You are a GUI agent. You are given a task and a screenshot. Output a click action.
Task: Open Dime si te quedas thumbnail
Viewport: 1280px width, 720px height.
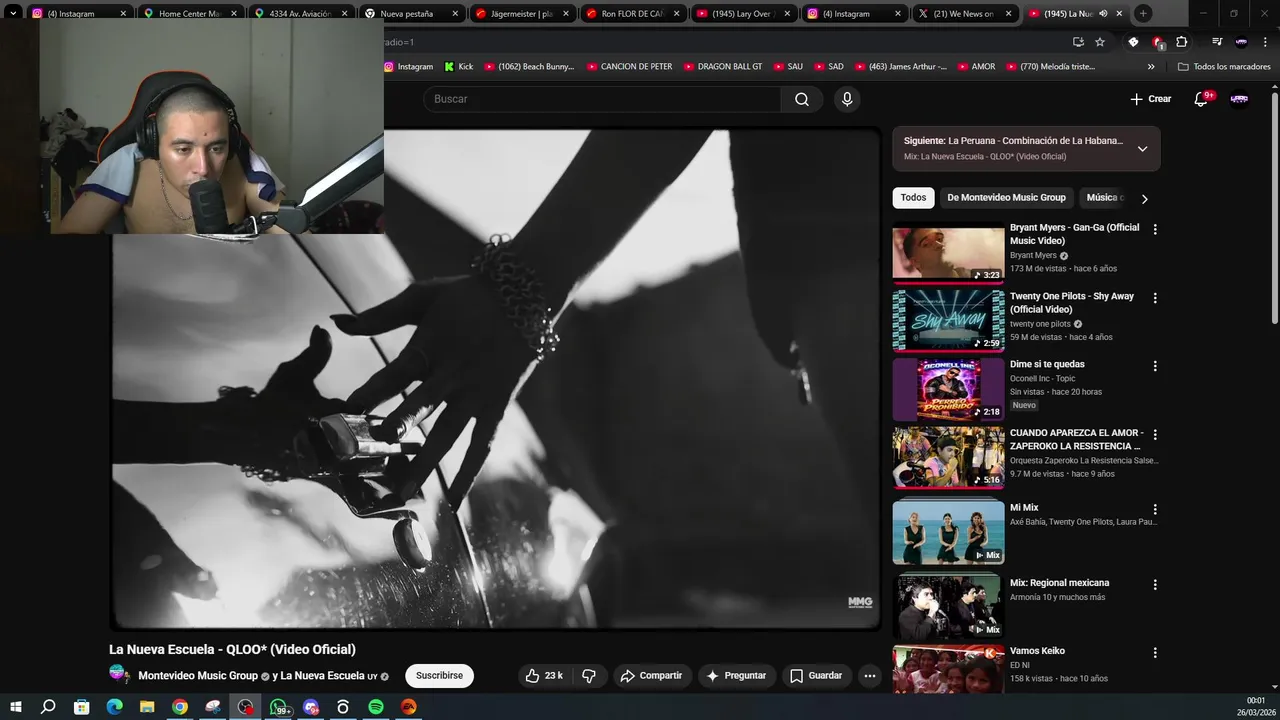tap(948, 389)
